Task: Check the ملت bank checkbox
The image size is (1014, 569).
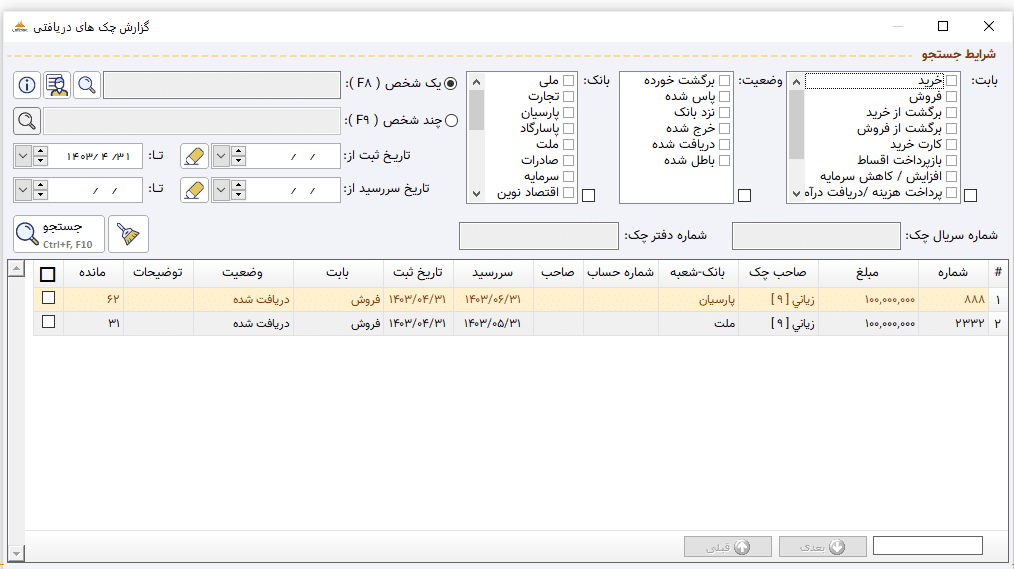Action: [568, 144]
